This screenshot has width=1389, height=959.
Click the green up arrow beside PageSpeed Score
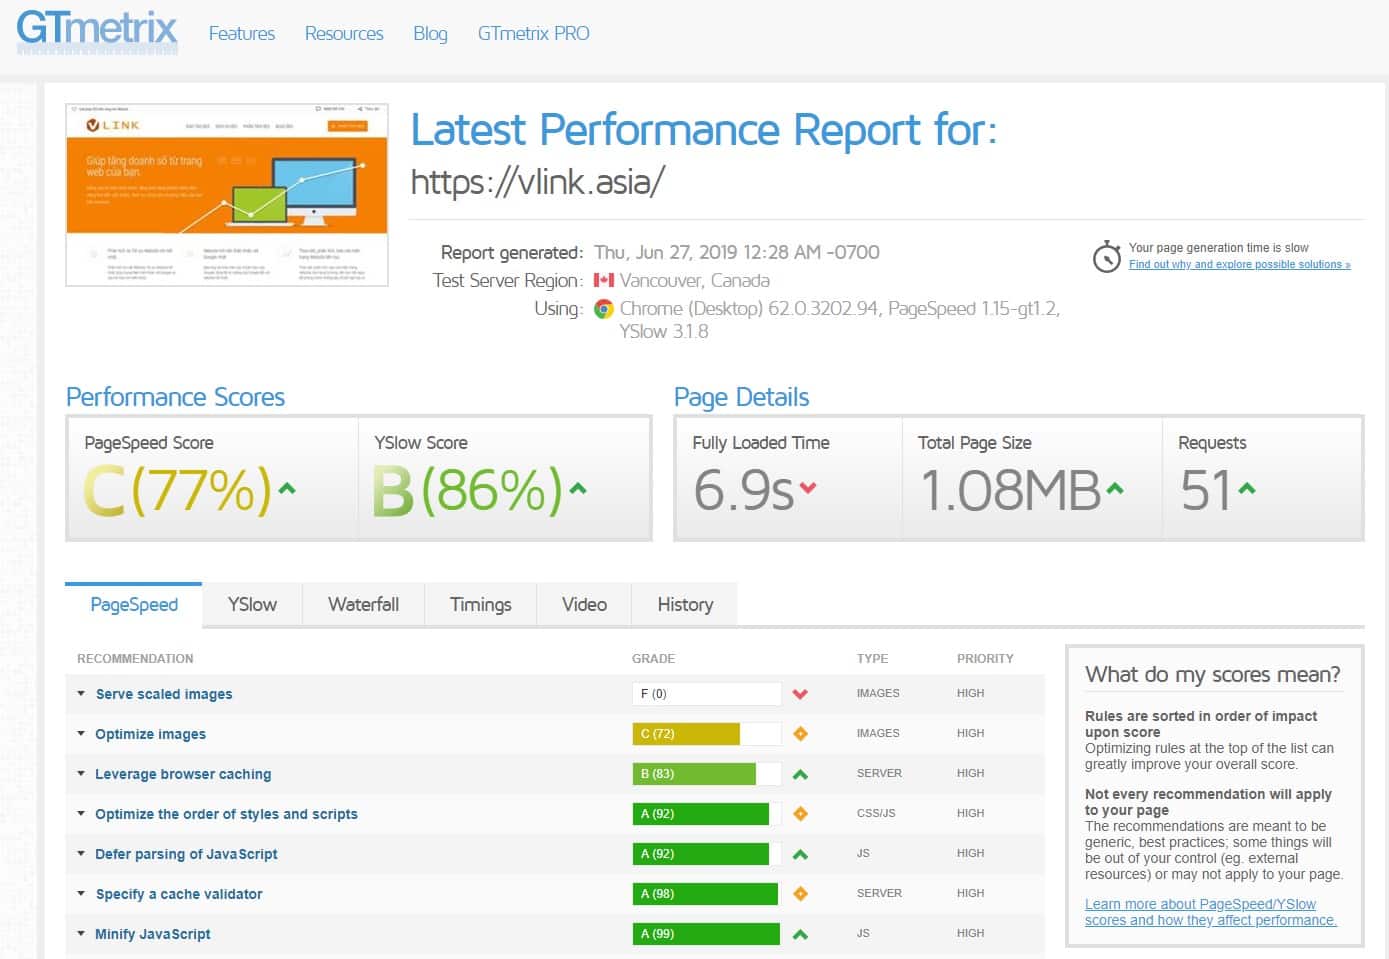(287, 489)
